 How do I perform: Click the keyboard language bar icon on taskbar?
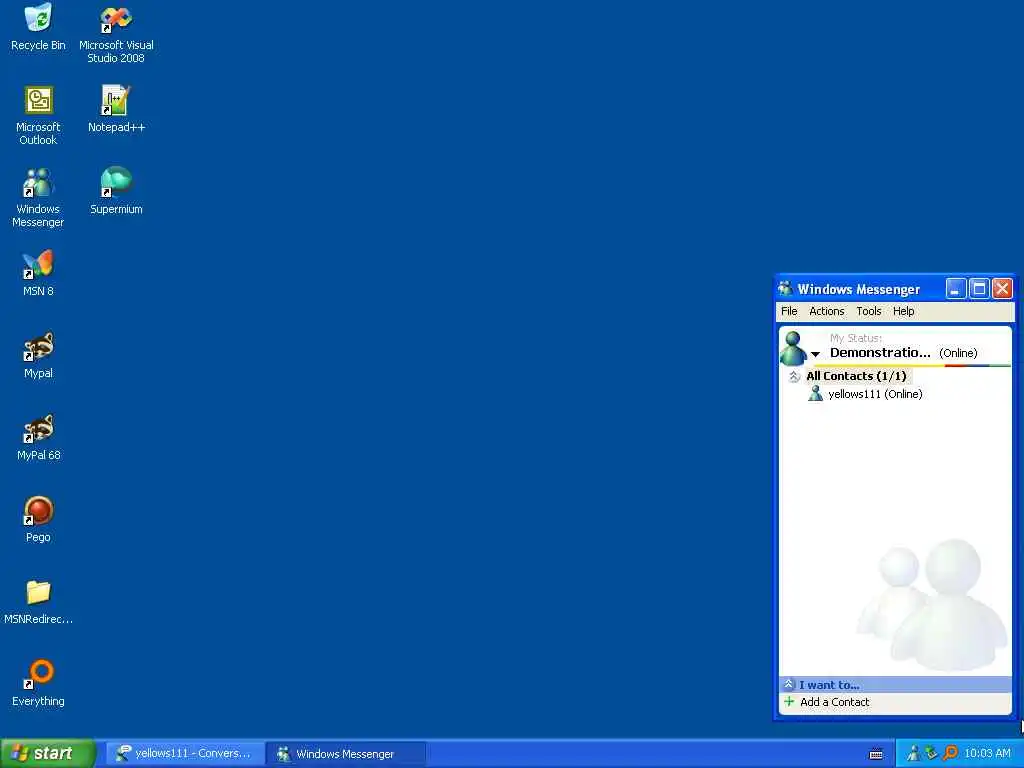pyautogui.click(x=876, y=754)
